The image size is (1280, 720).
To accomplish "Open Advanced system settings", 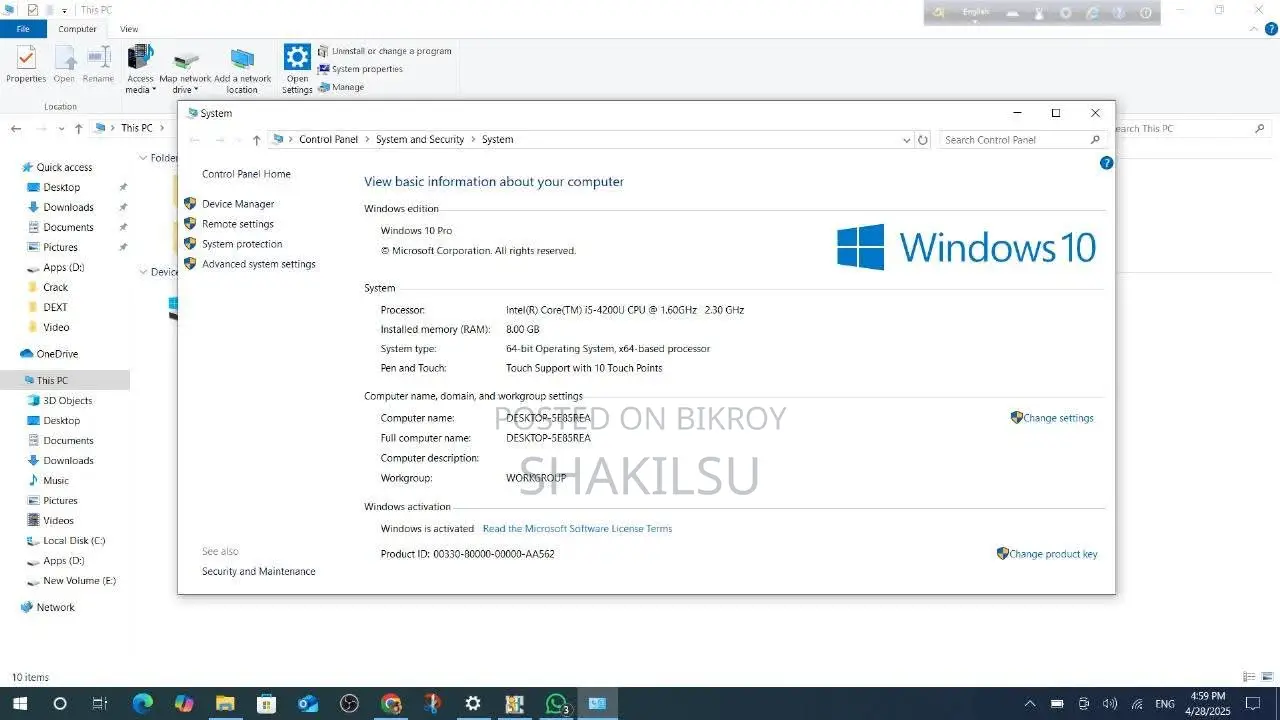I will coord(259,264).
